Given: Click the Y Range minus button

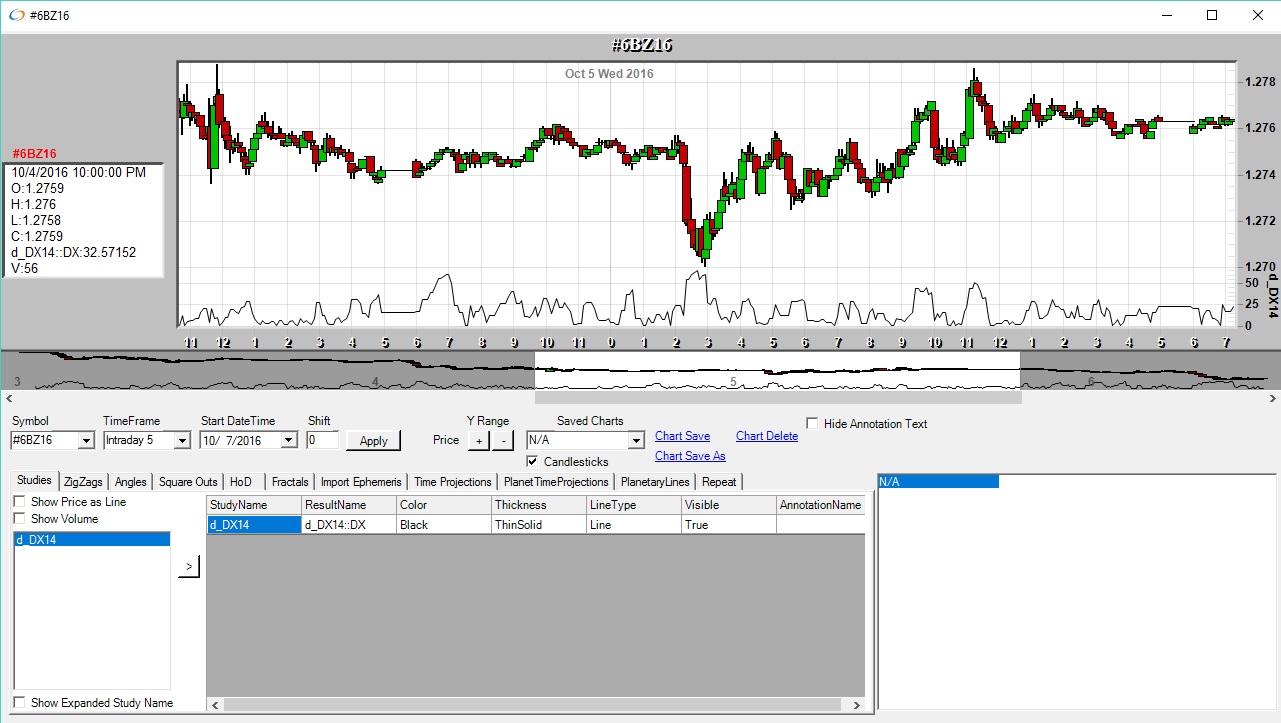Looking at the screenshot, I should tap(503, 440).
